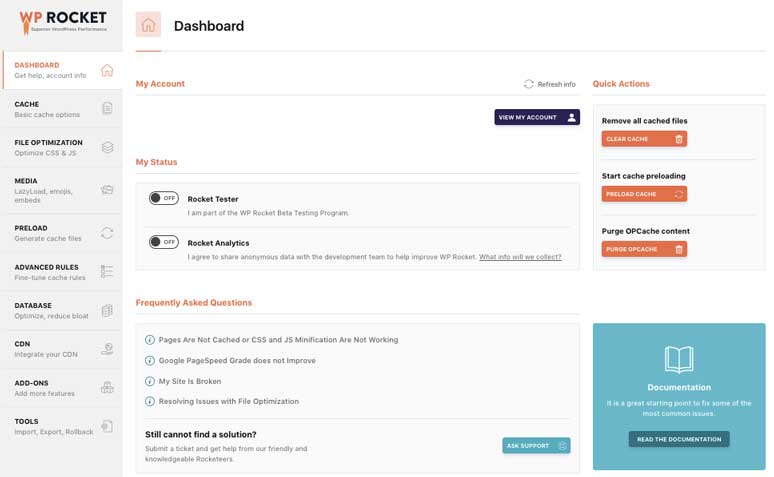The image size is (774, 477).
Task: Open the Database section
Action: point(61,311)
